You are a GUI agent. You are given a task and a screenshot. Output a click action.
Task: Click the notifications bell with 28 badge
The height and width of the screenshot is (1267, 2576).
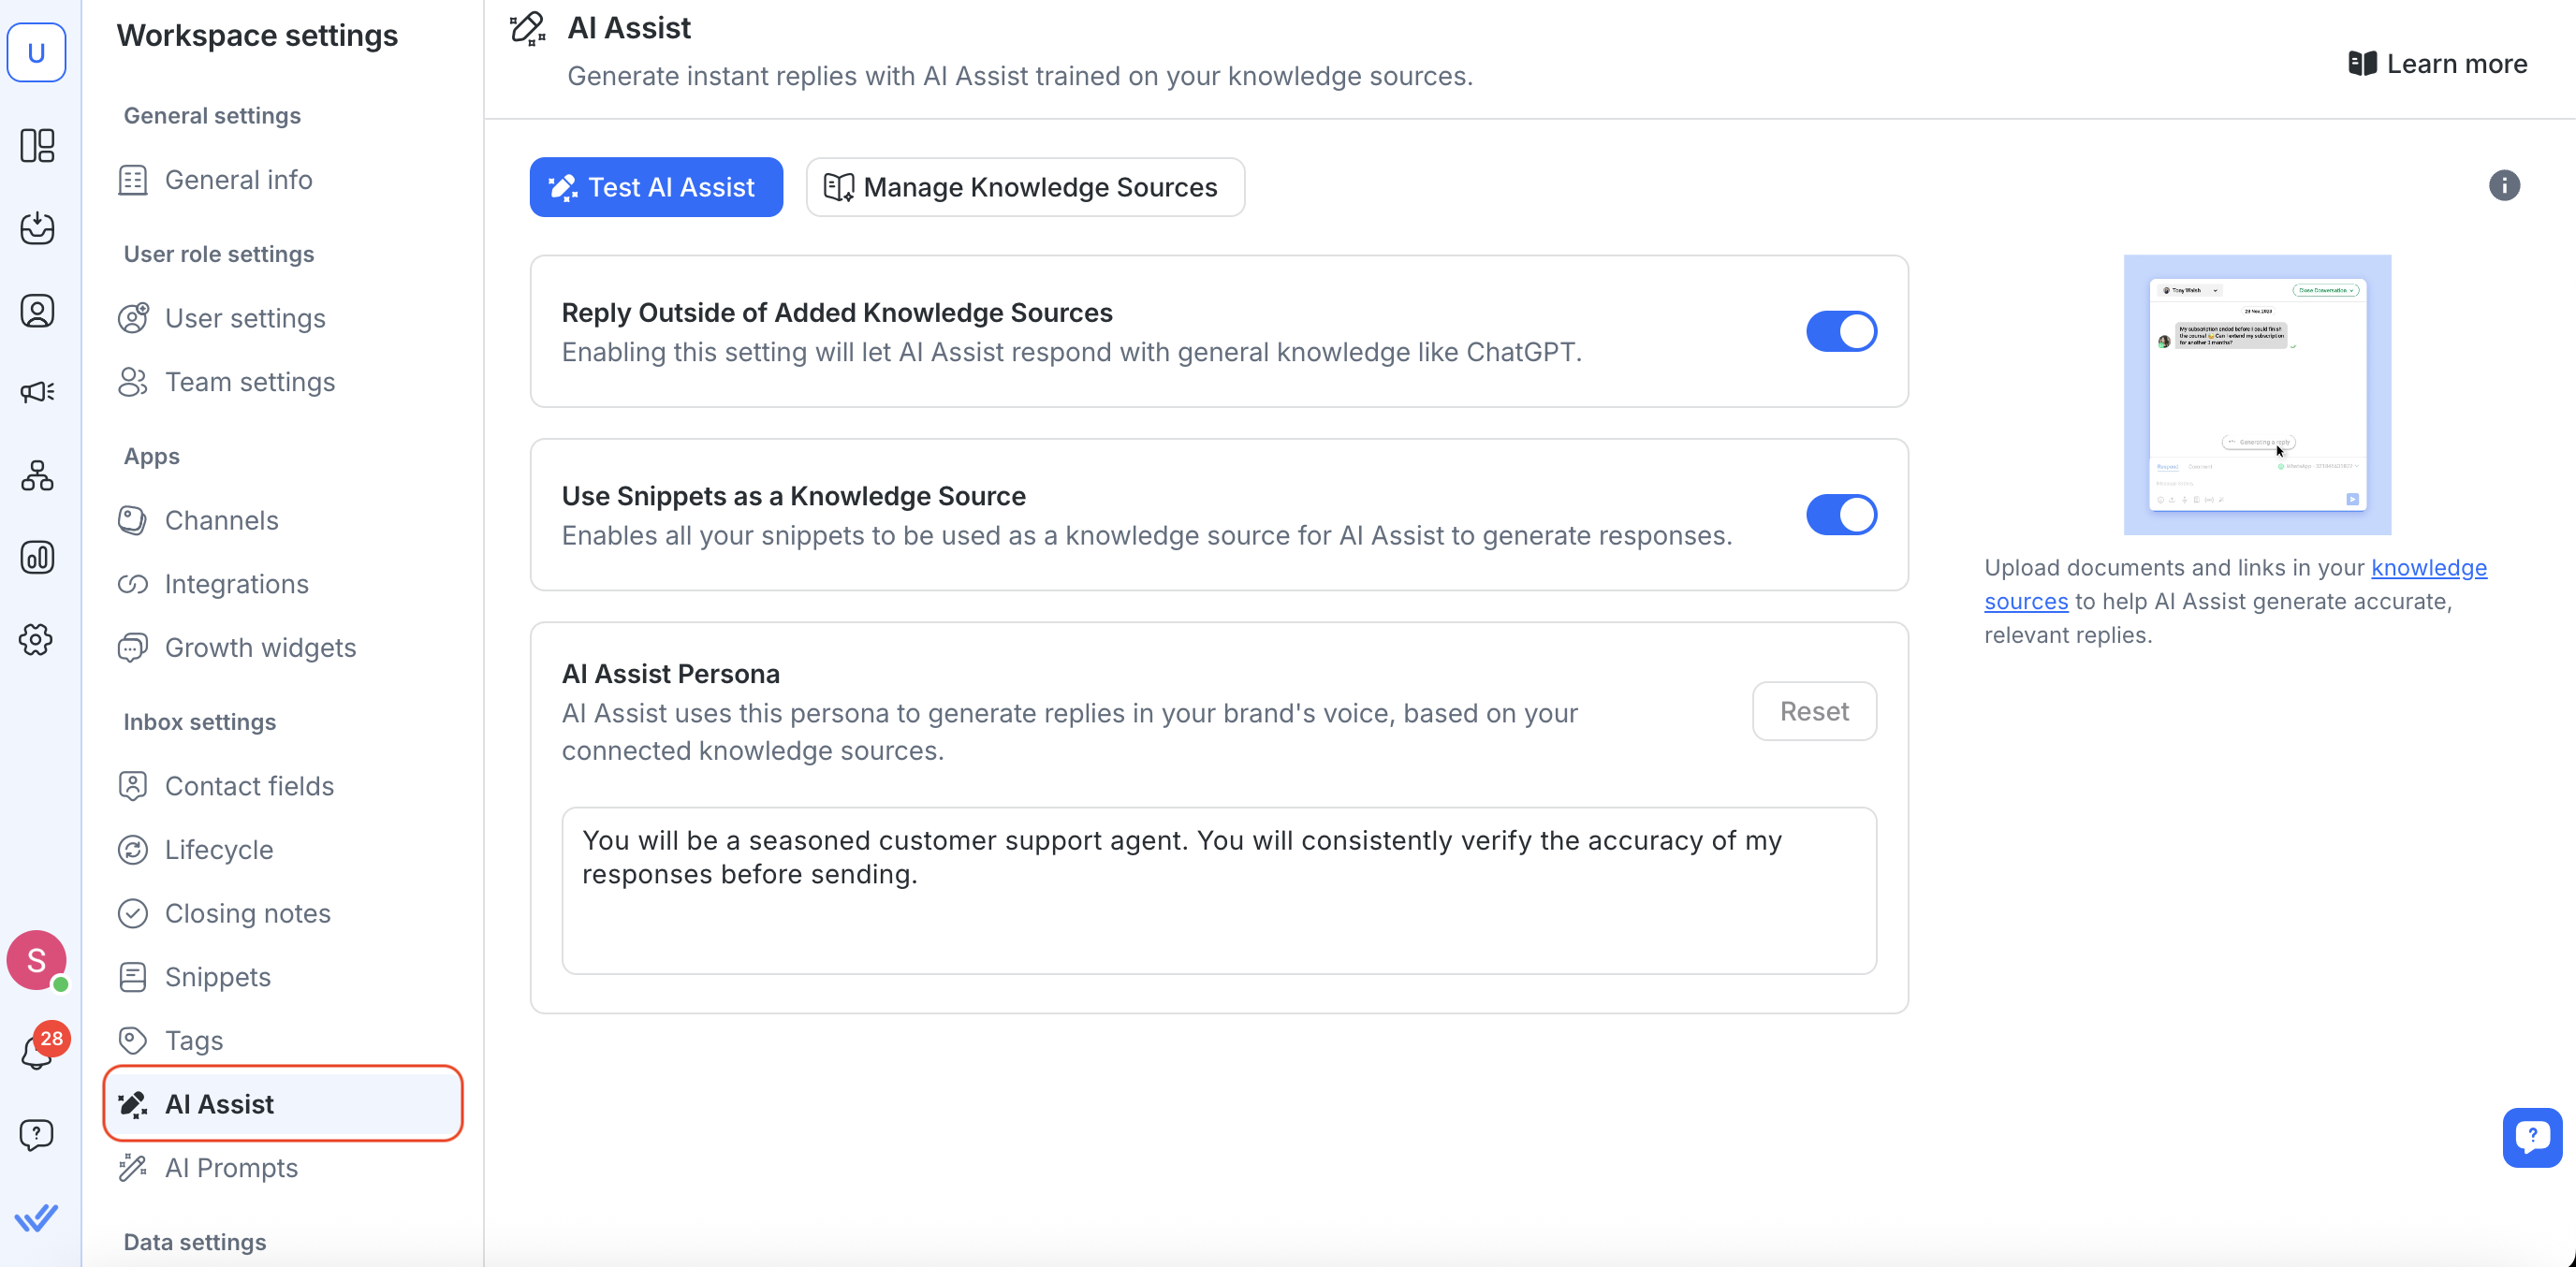click(37, 1050)
